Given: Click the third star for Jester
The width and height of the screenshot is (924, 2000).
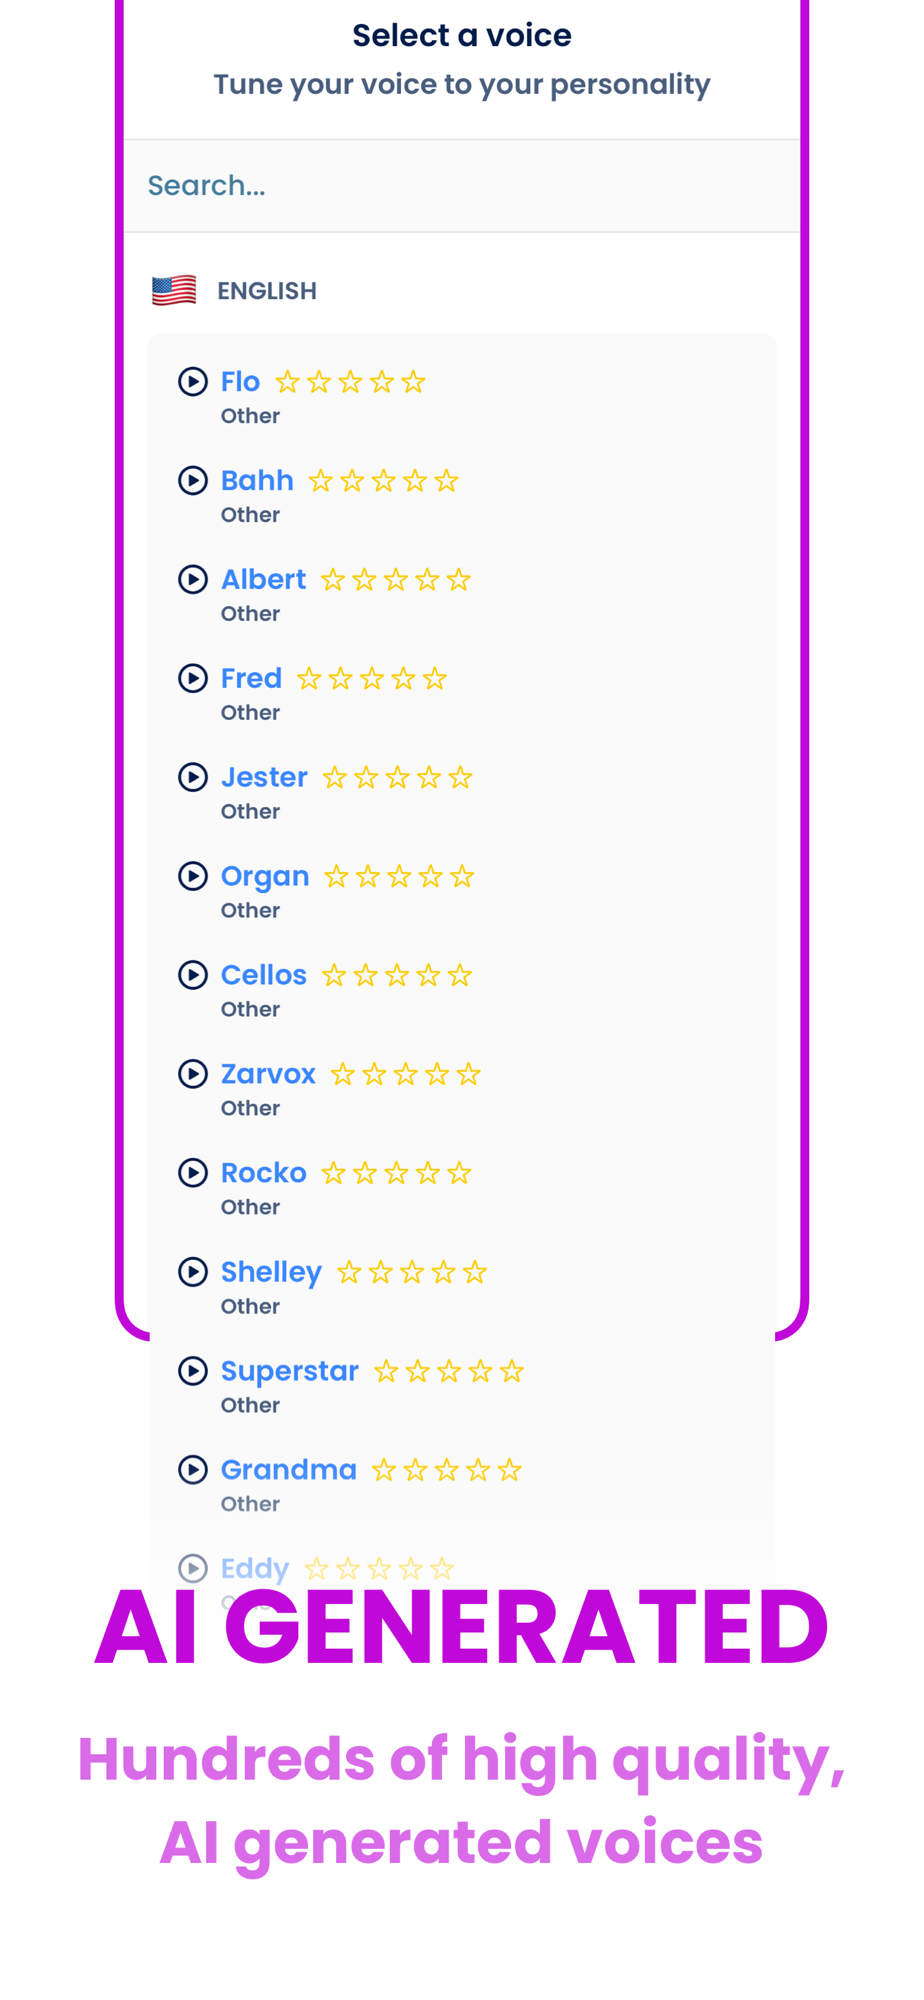Looking at the screenshot, I should pyautogui.click(x=397, y=778).
